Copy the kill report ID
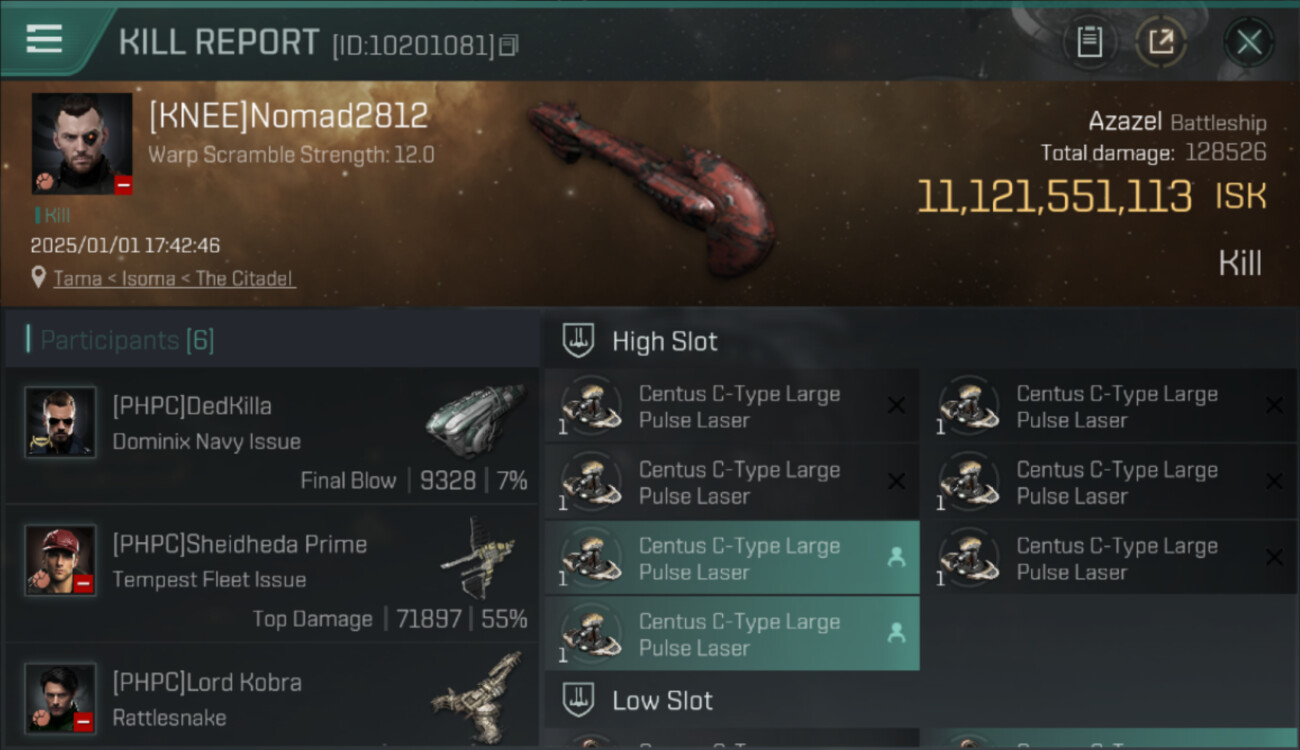 coord(509,45)
